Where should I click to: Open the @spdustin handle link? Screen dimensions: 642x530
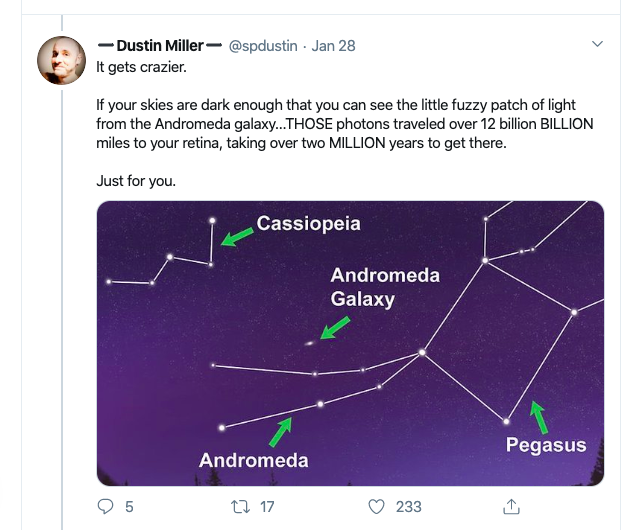click(x=264, y=46)
